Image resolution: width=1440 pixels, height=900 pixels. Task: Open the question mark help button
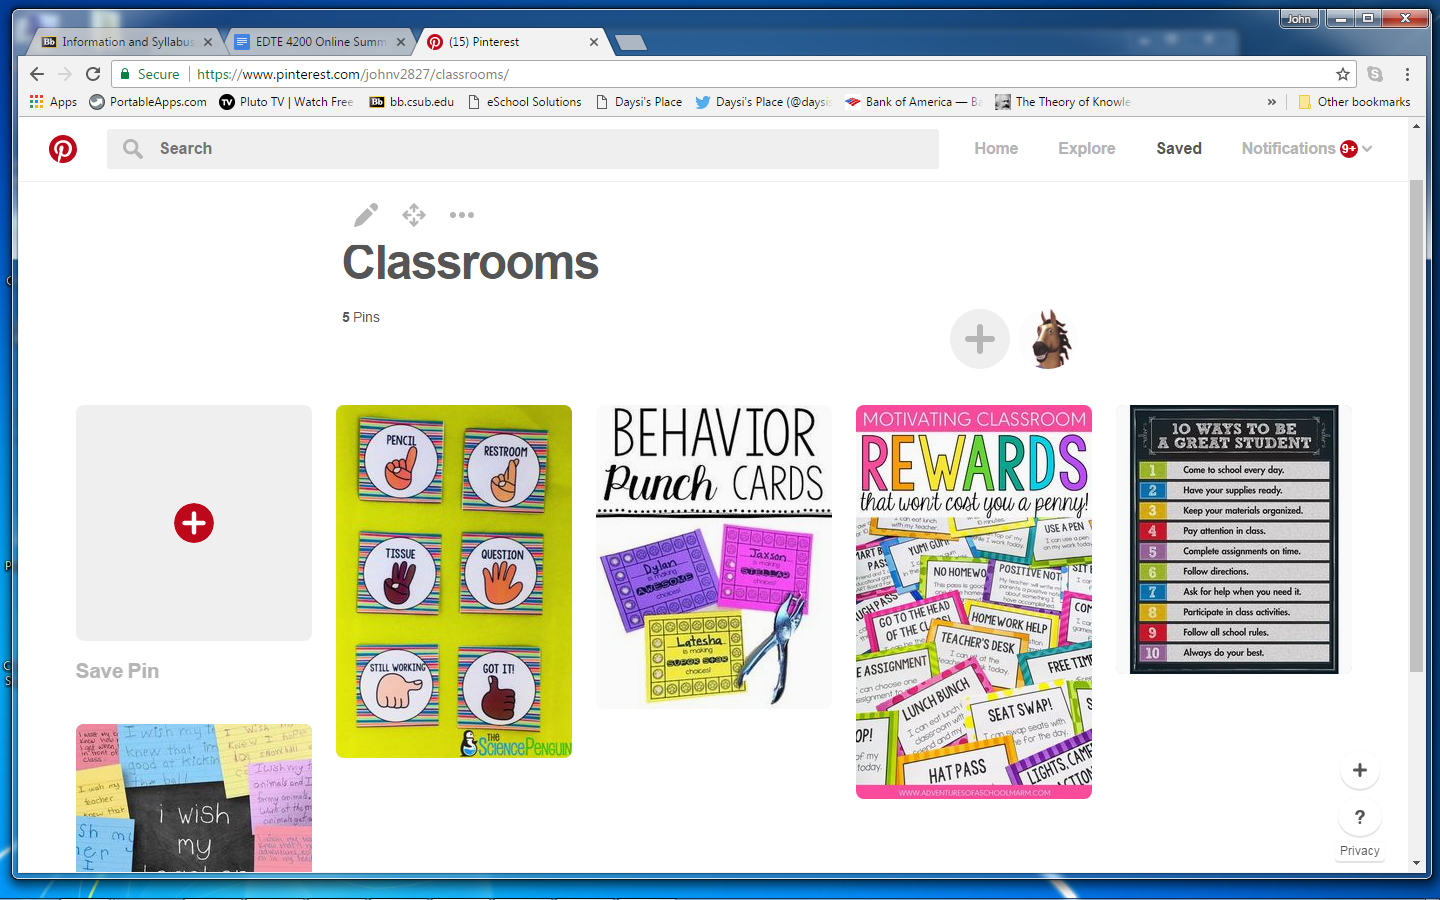(1359, 817)
